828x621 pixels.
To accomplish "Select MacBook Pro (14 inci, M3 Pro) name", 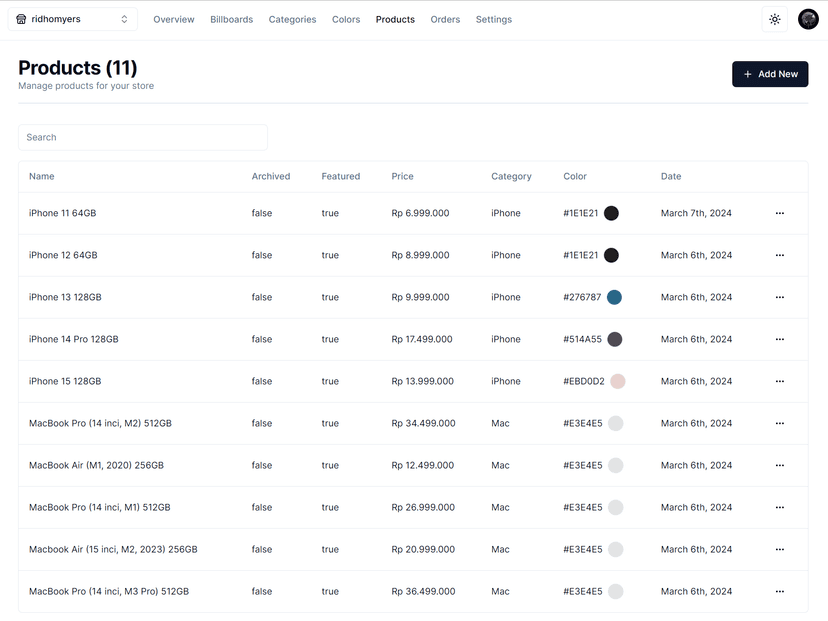I will [x=109, y=591].
